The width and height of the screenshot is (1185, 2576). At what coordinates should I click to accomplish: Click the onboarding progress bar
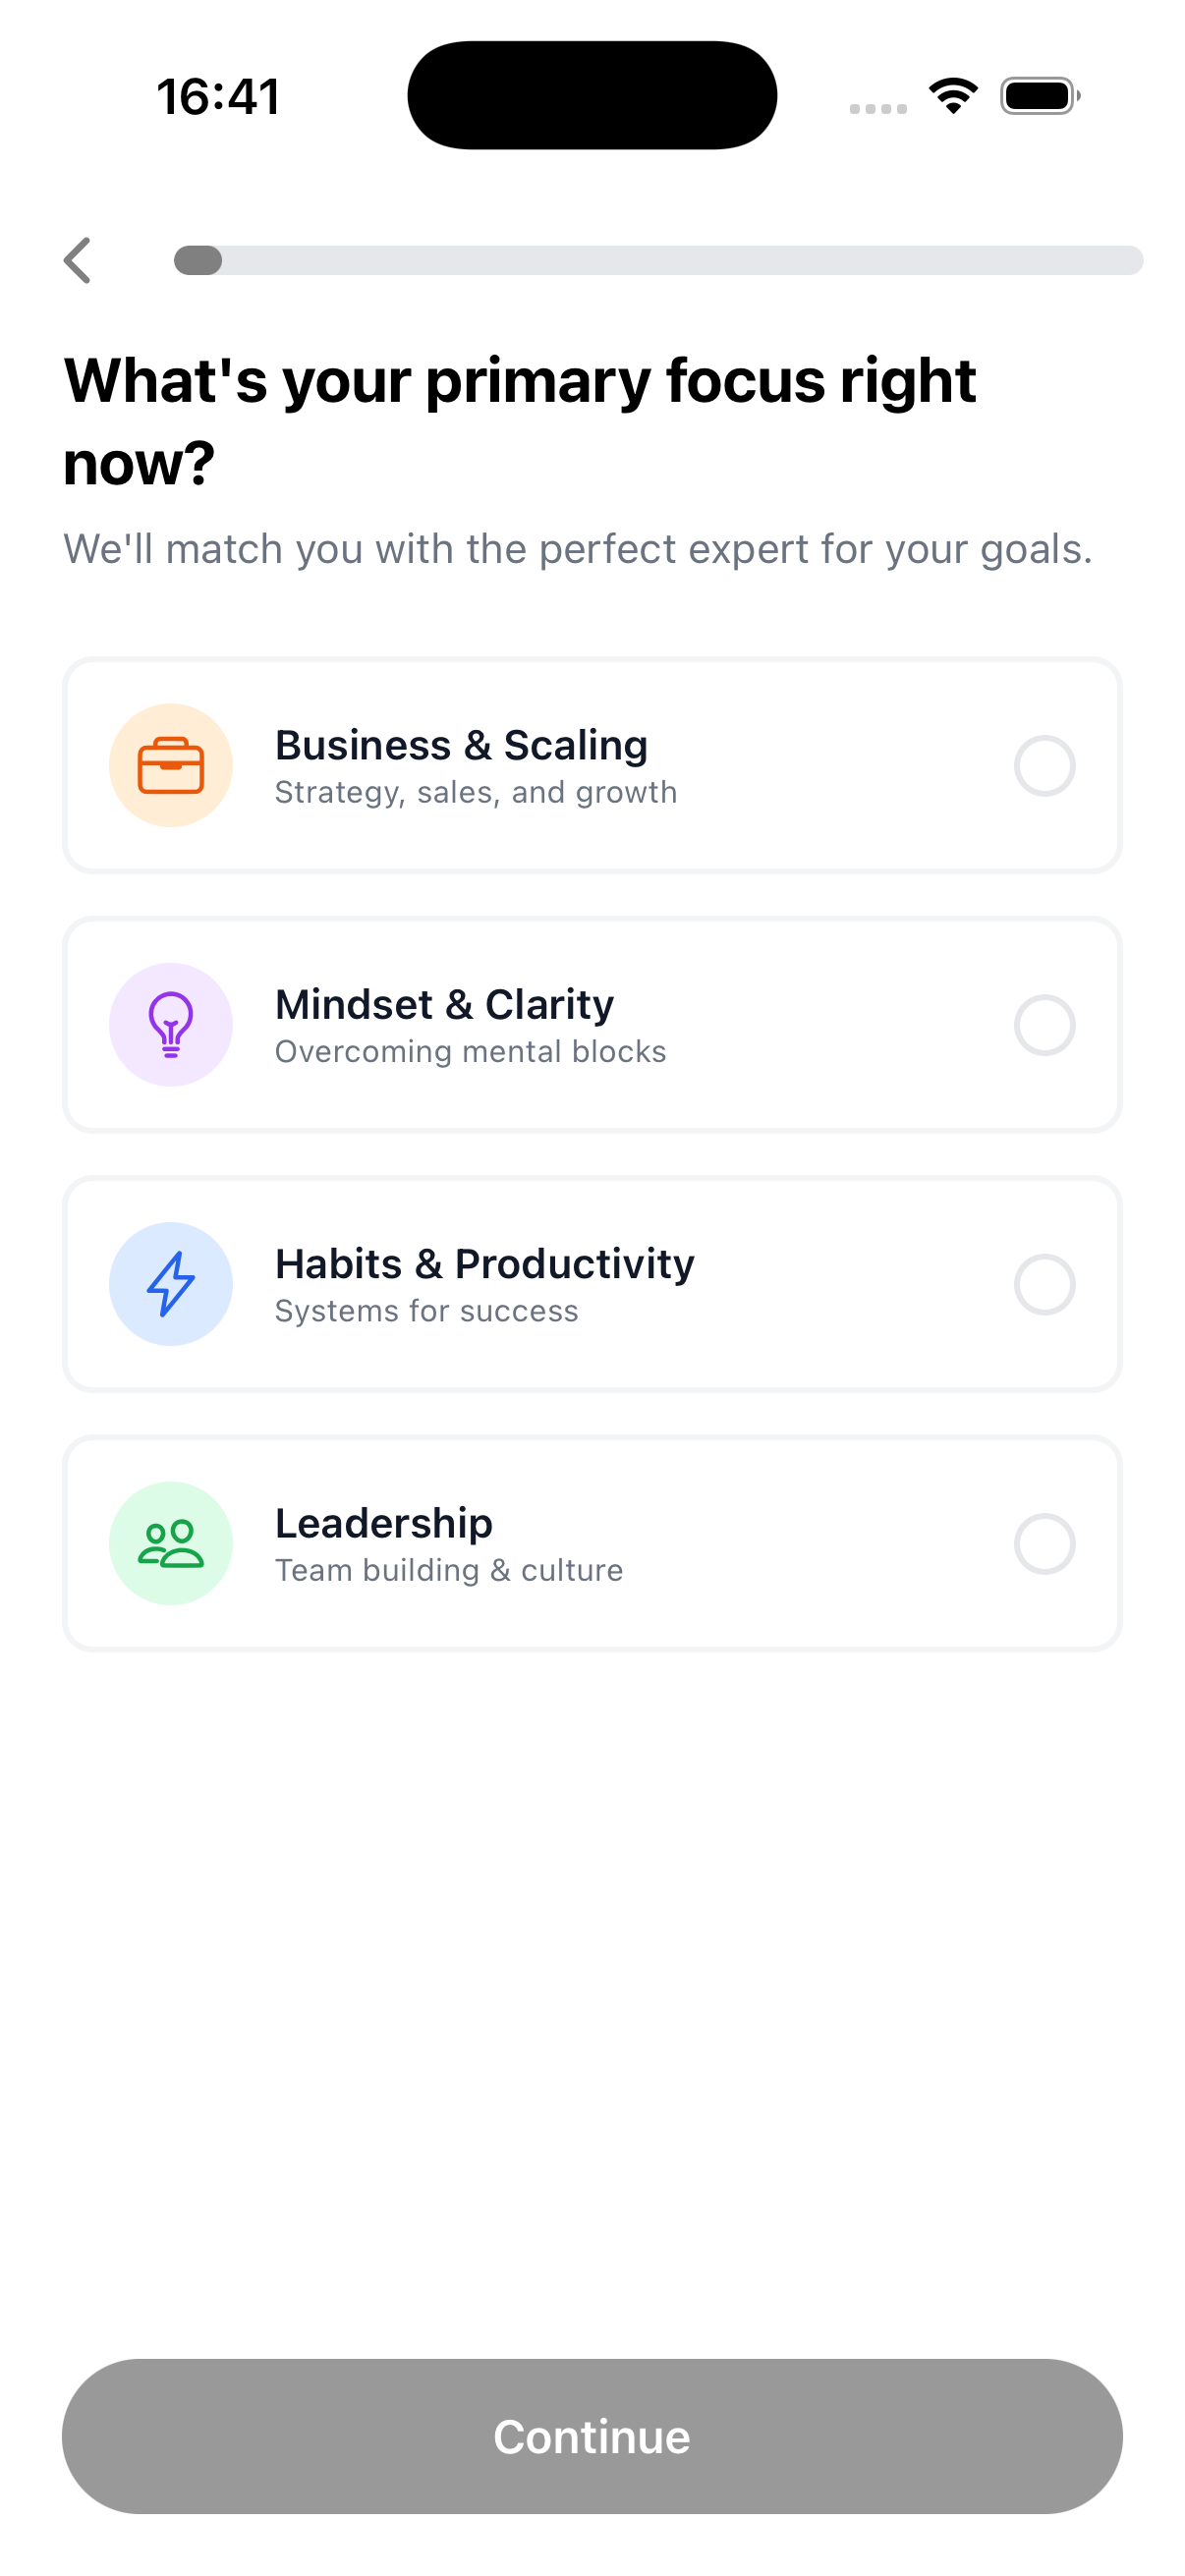[x=658, y=260]
